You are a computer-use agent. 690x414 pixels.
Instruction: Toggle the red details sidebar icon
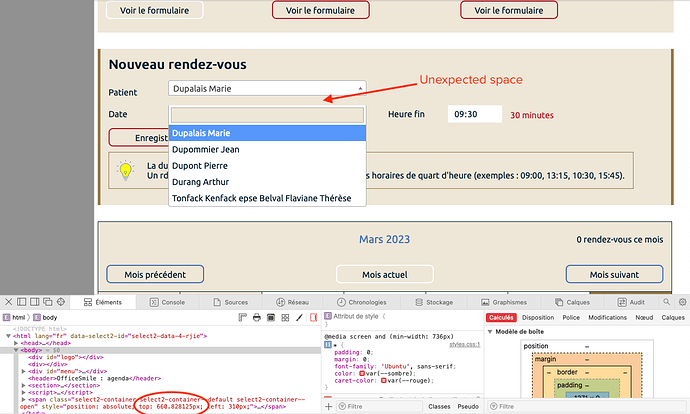313,317
